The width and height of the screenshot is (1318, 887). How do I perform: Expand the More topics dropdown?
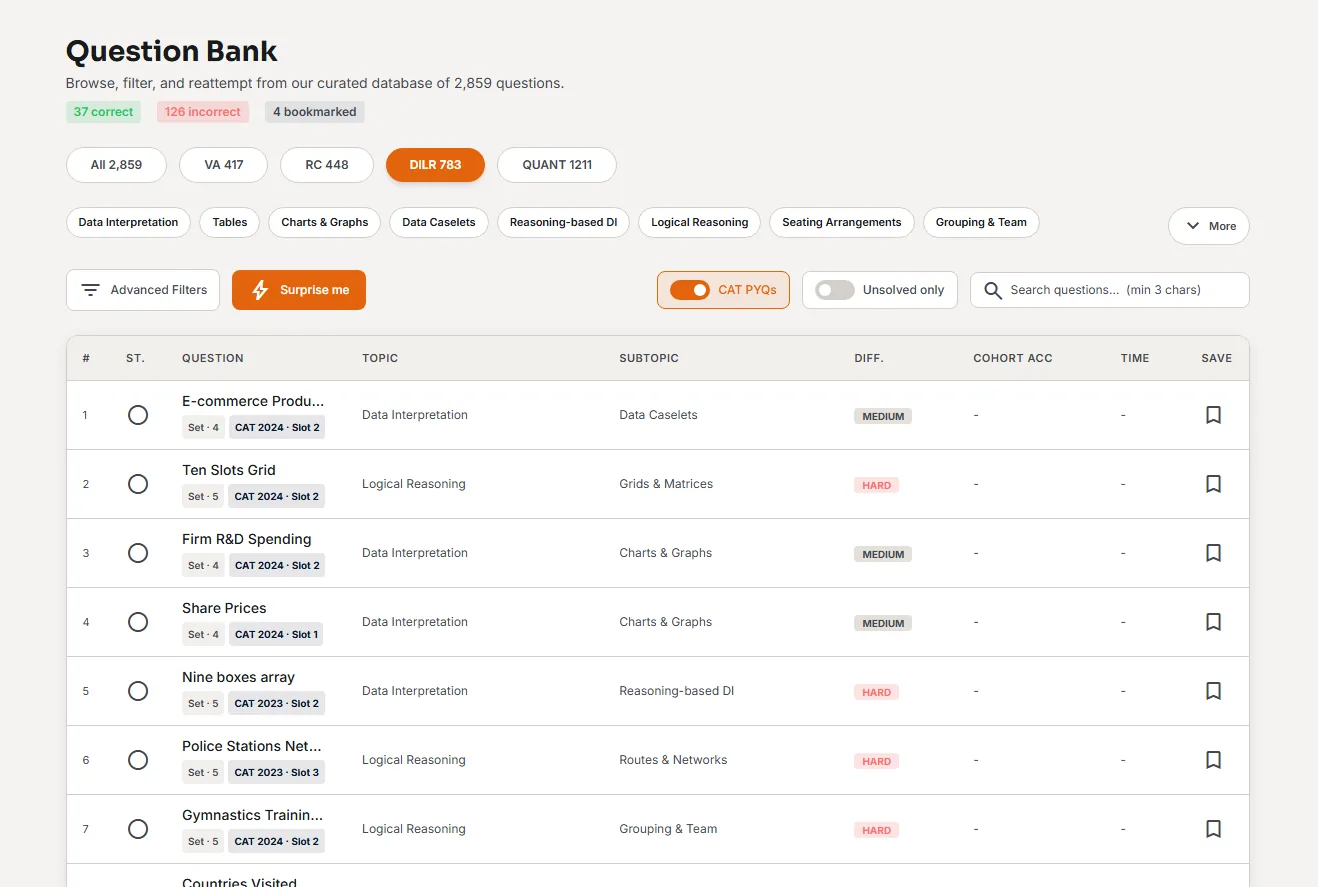(1208, 226)
